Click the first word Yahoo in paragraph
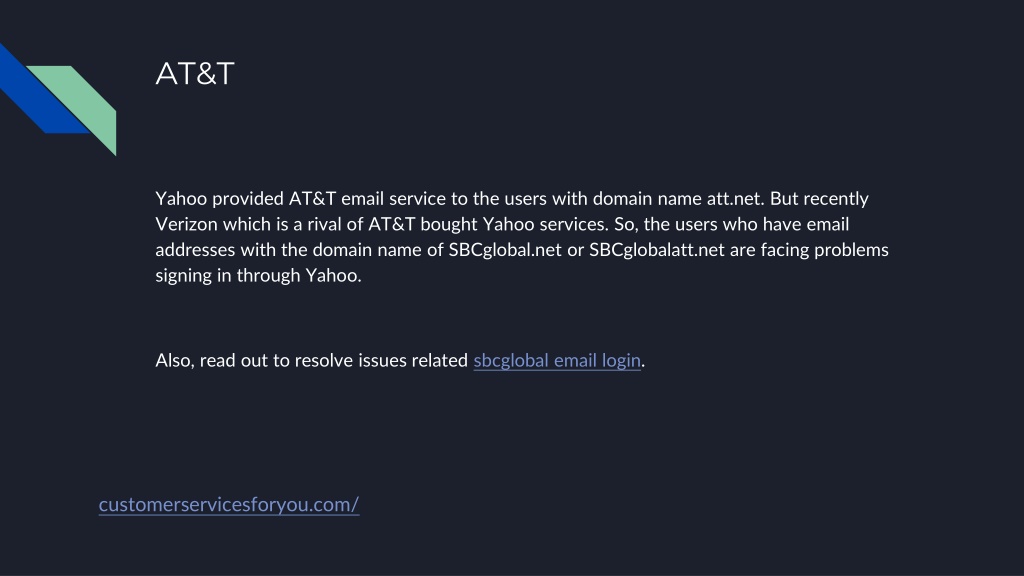1024x576 pixels. click(181, 199)
